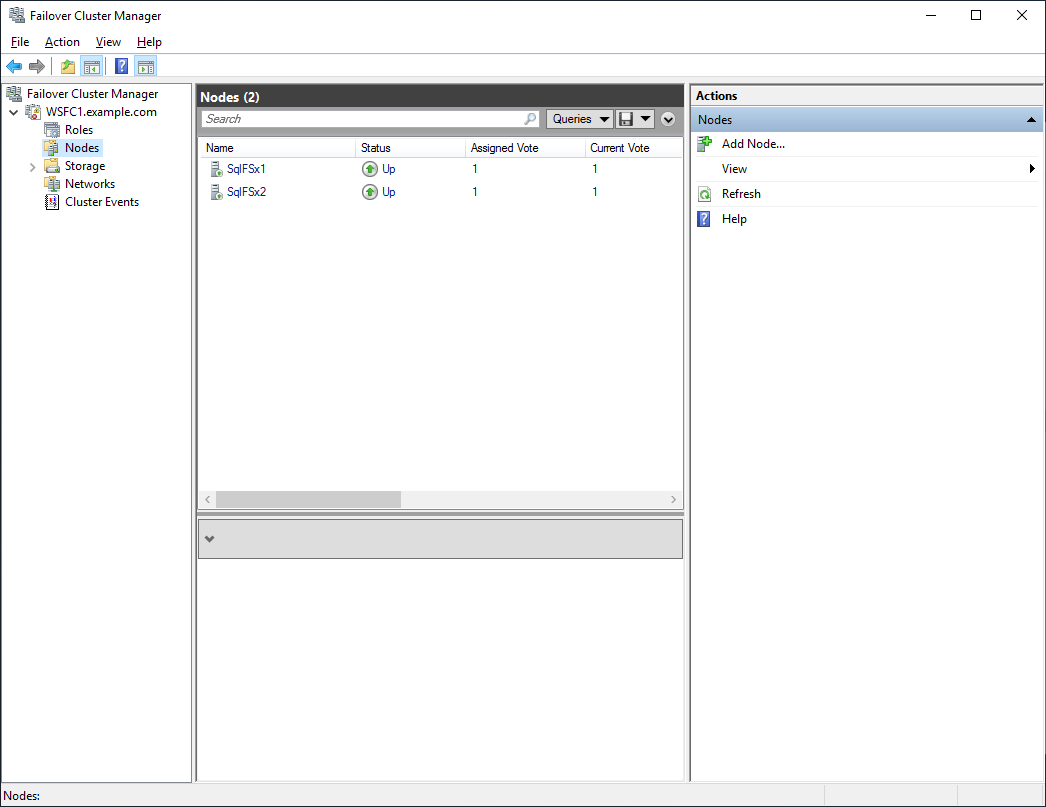Viewport: 1046px width, 807px height.
Task: Open the Help menu
Action: 149,41
